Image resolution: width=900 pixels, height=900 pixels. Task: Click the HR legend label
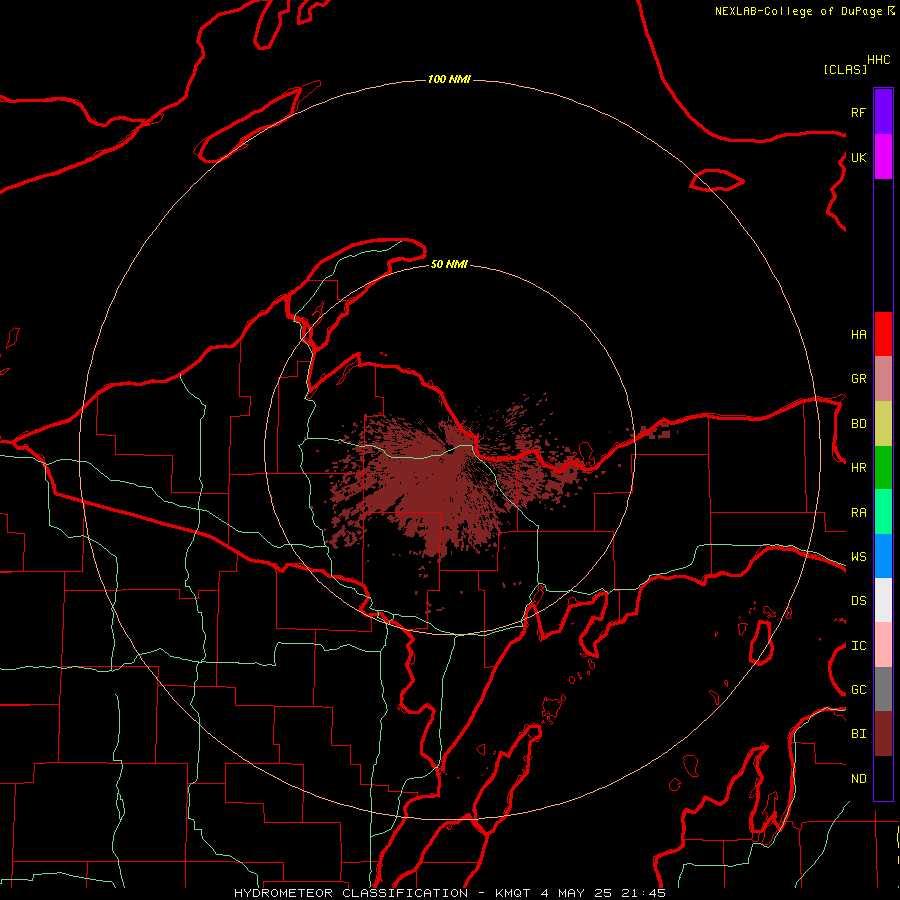pyautogui.click(x=858, y=468)
